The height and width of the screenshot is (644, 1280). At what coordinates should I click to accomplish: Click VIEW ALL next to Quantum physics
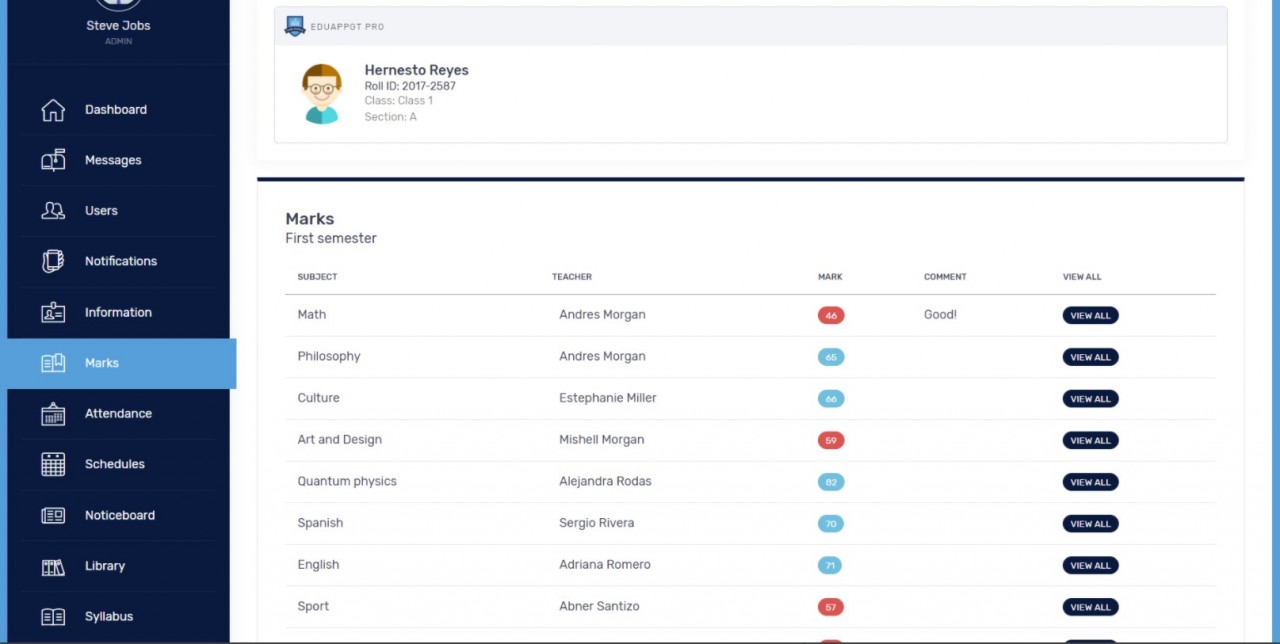pyautogui.click(x=1090, y=481)
